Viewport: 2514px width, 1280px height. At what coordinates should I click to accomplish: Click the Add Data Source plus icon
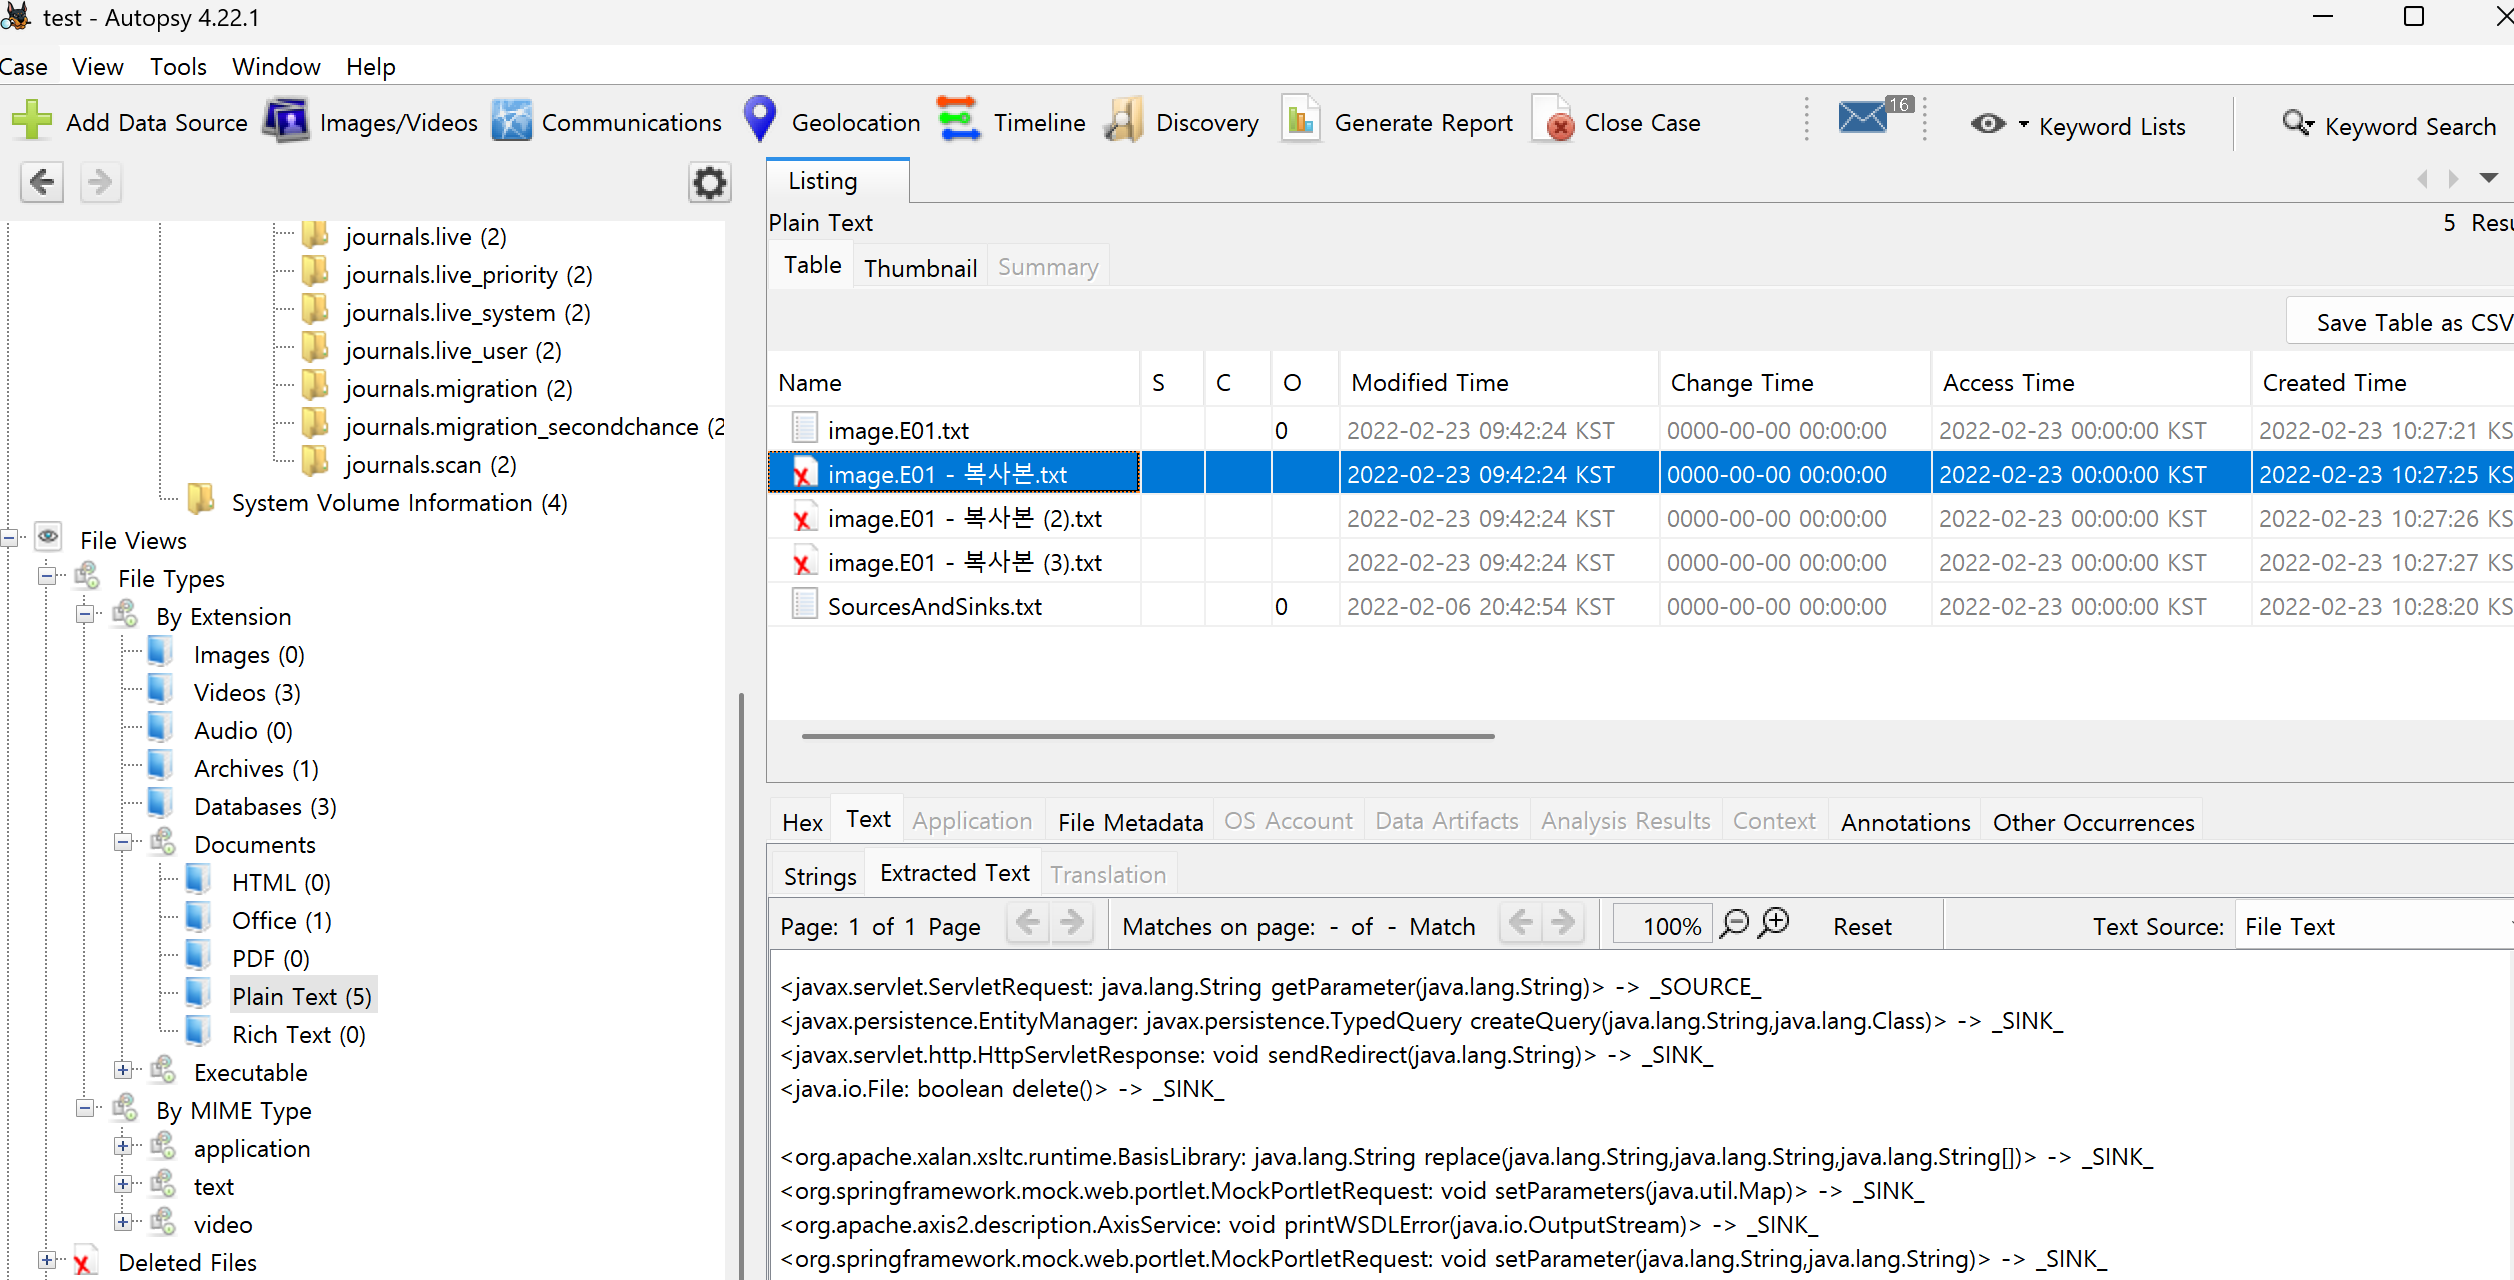click(32, 121)
